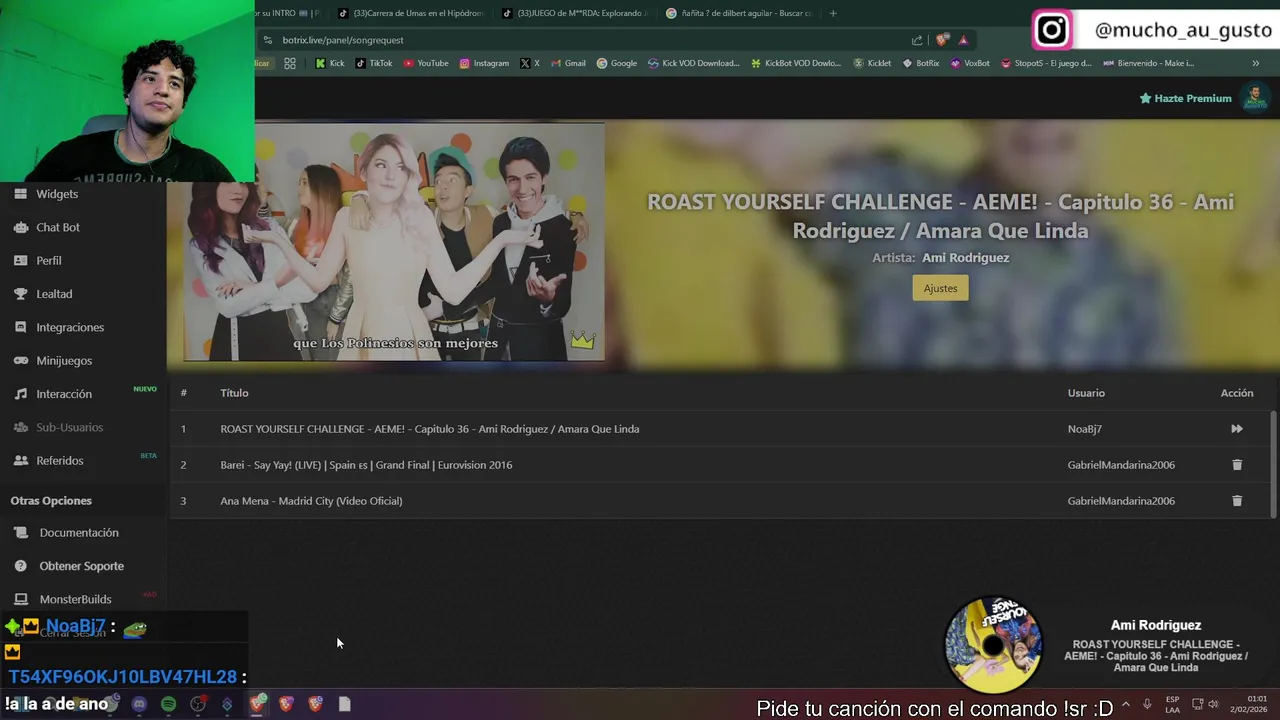Image resolution: width=1280 pixels, height=720 pixels.
Task: Open a new browser tab with plus button
Action: point(833,13)
